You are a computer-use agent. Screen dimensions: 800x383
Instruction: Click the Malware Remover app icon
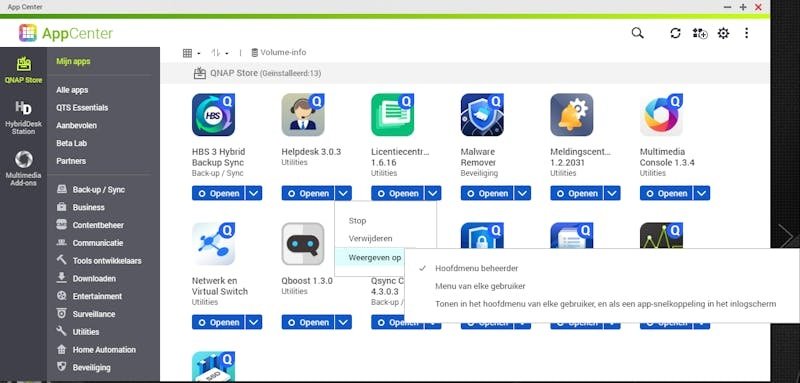(482, 115)
